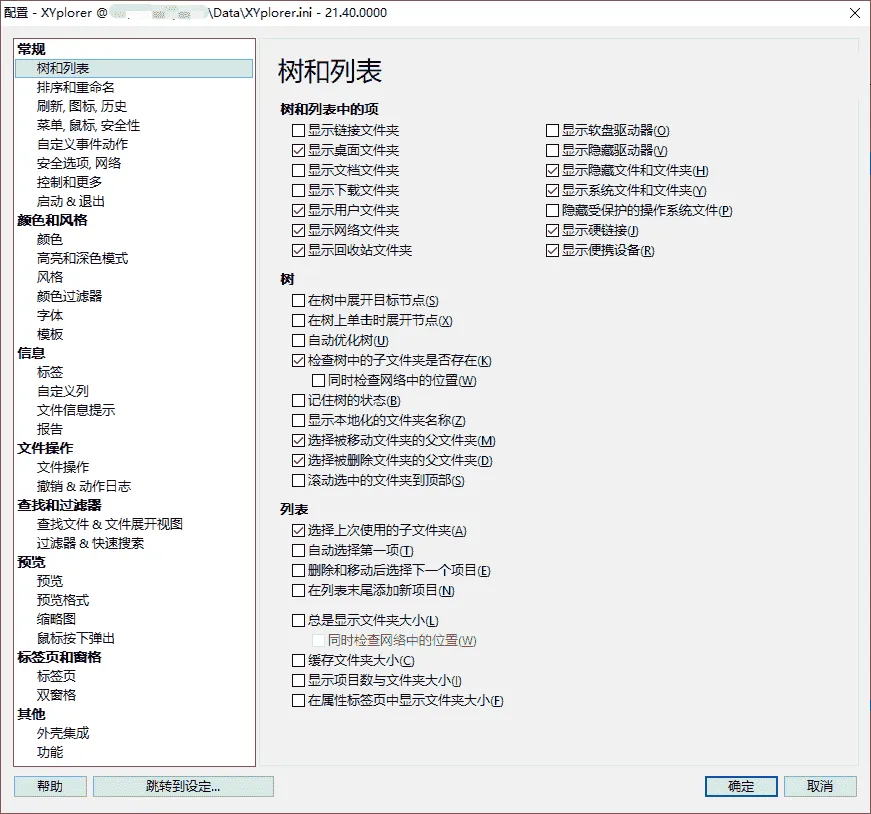Open 排序和重命名 settings page

(76, 87)
